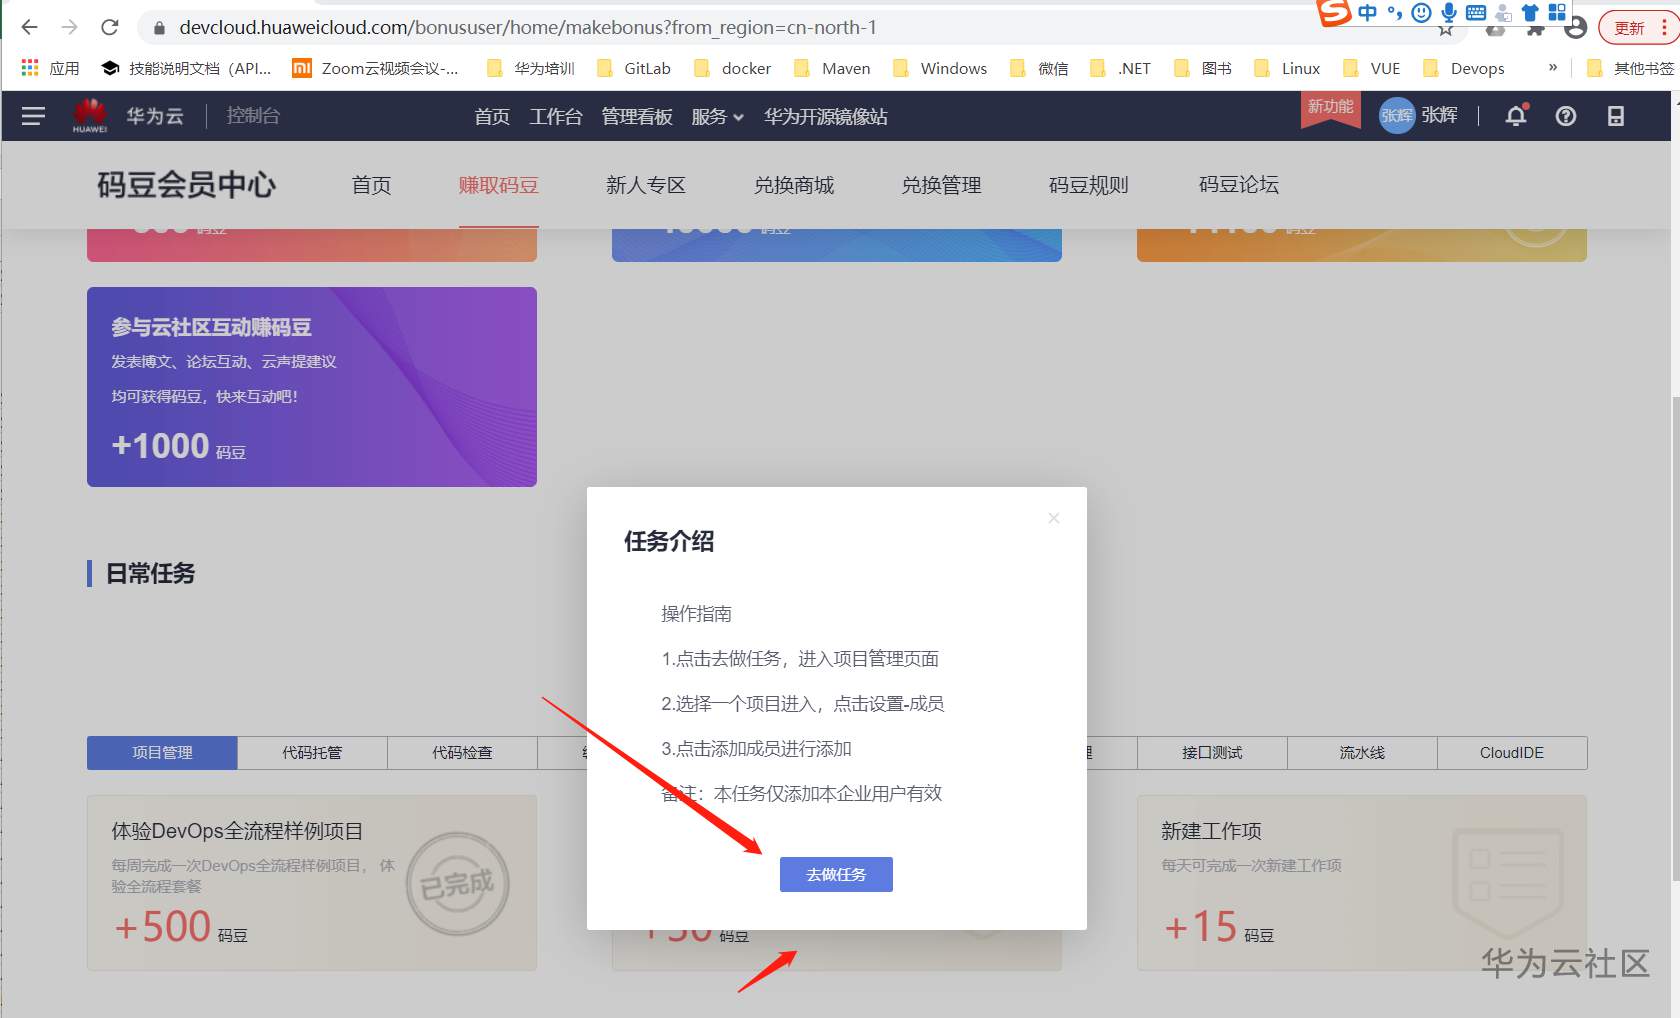Open help via the question mark icon
The image size is (1680, 1018).
[1566, 116]
